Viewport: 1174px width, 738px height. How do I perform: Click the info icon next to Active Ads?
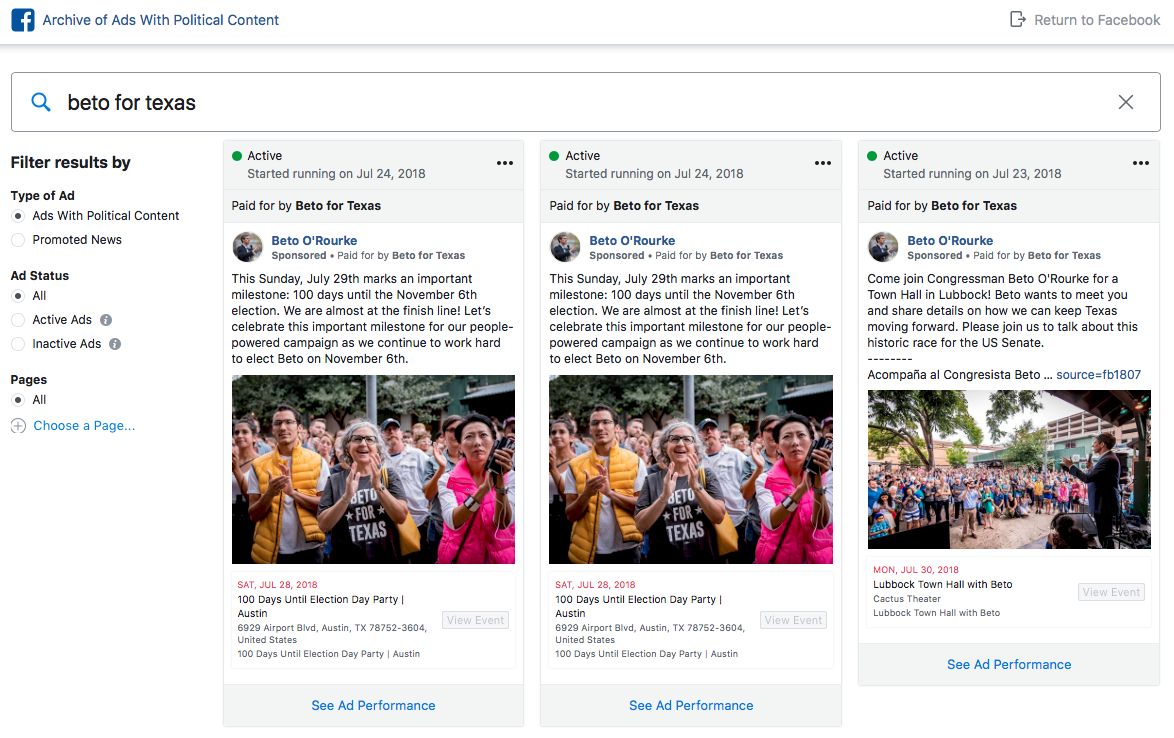(x=106, y=320)
